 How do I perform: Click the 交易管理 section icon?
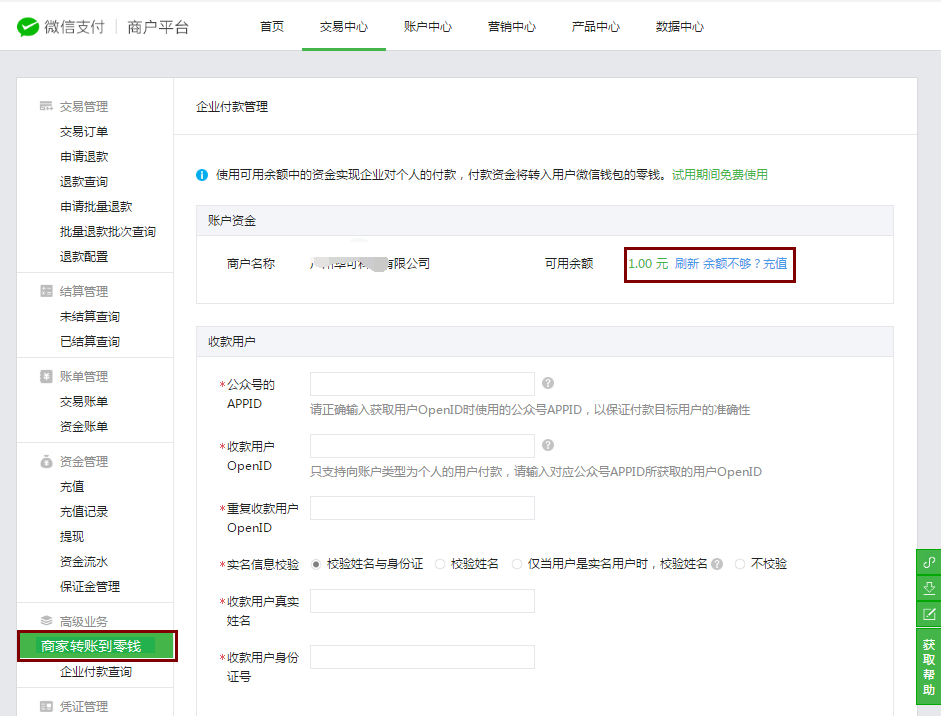click(46, 106)
